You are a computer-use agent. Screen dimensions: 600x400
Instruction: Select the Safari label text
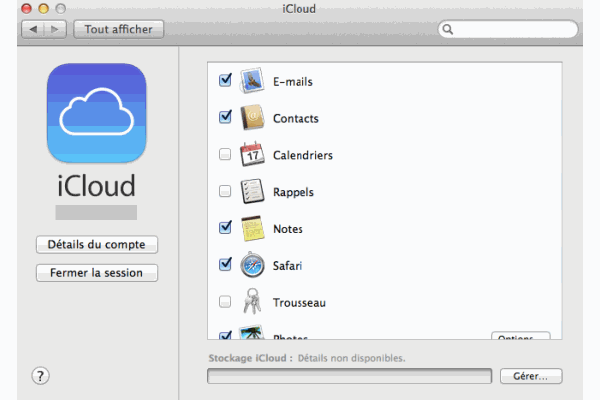click(x=287, y=266)
